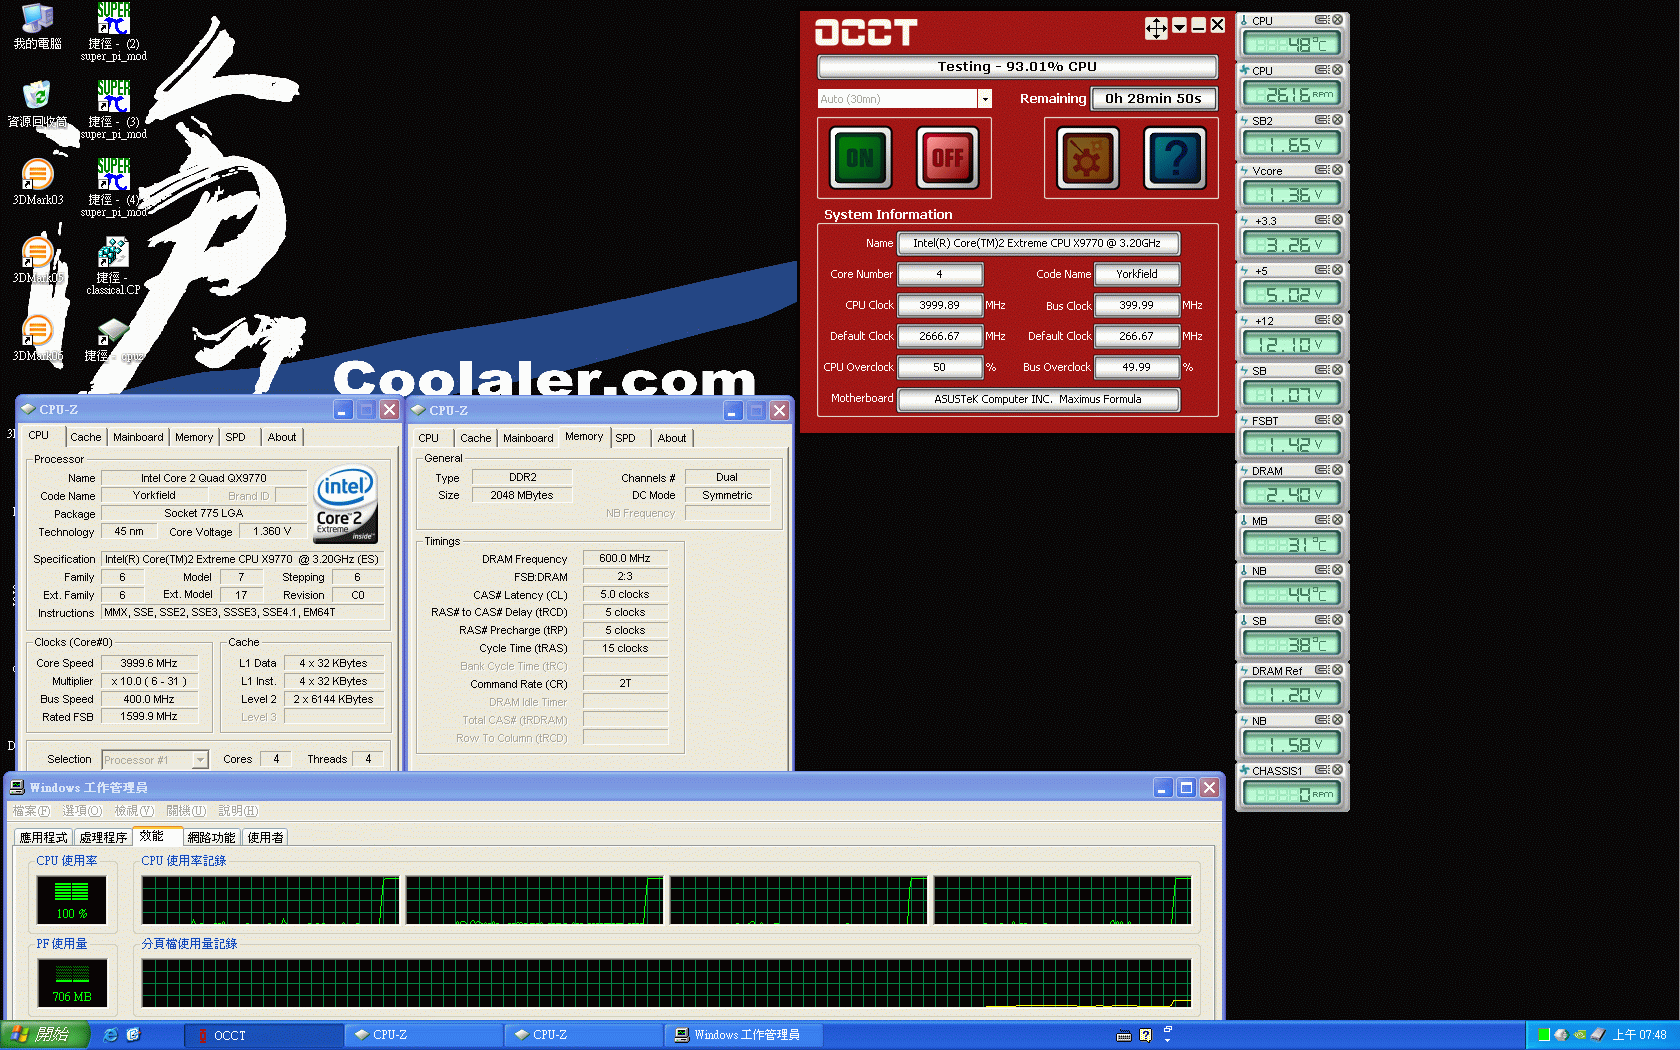This screenshot has height=1050, width=1680.
Task: Switch to the Networking (網路功能) tab
Action: (x=211, y=838)
